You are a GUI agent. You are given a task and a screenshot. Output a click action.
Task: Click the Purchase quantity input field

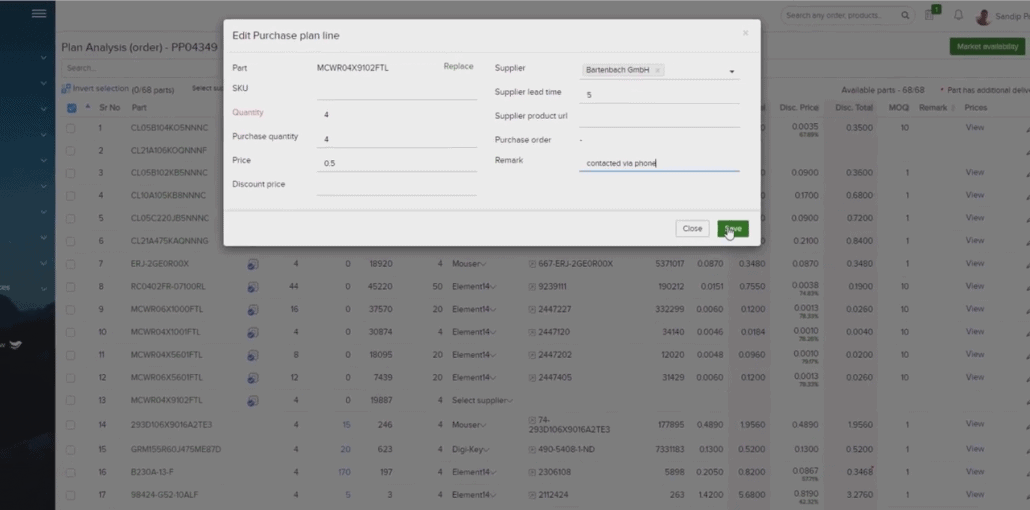(397, 139)
